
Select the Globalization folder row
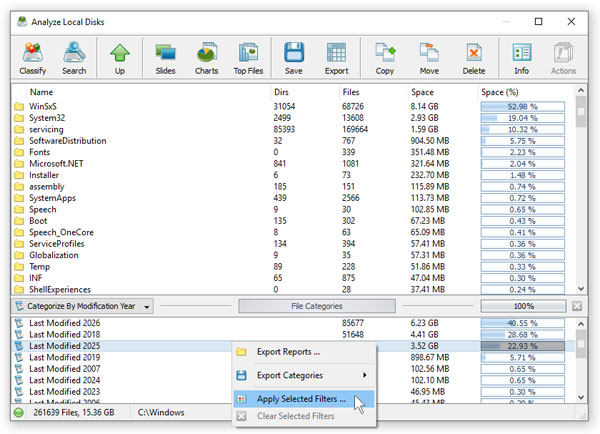pos(293,255)
